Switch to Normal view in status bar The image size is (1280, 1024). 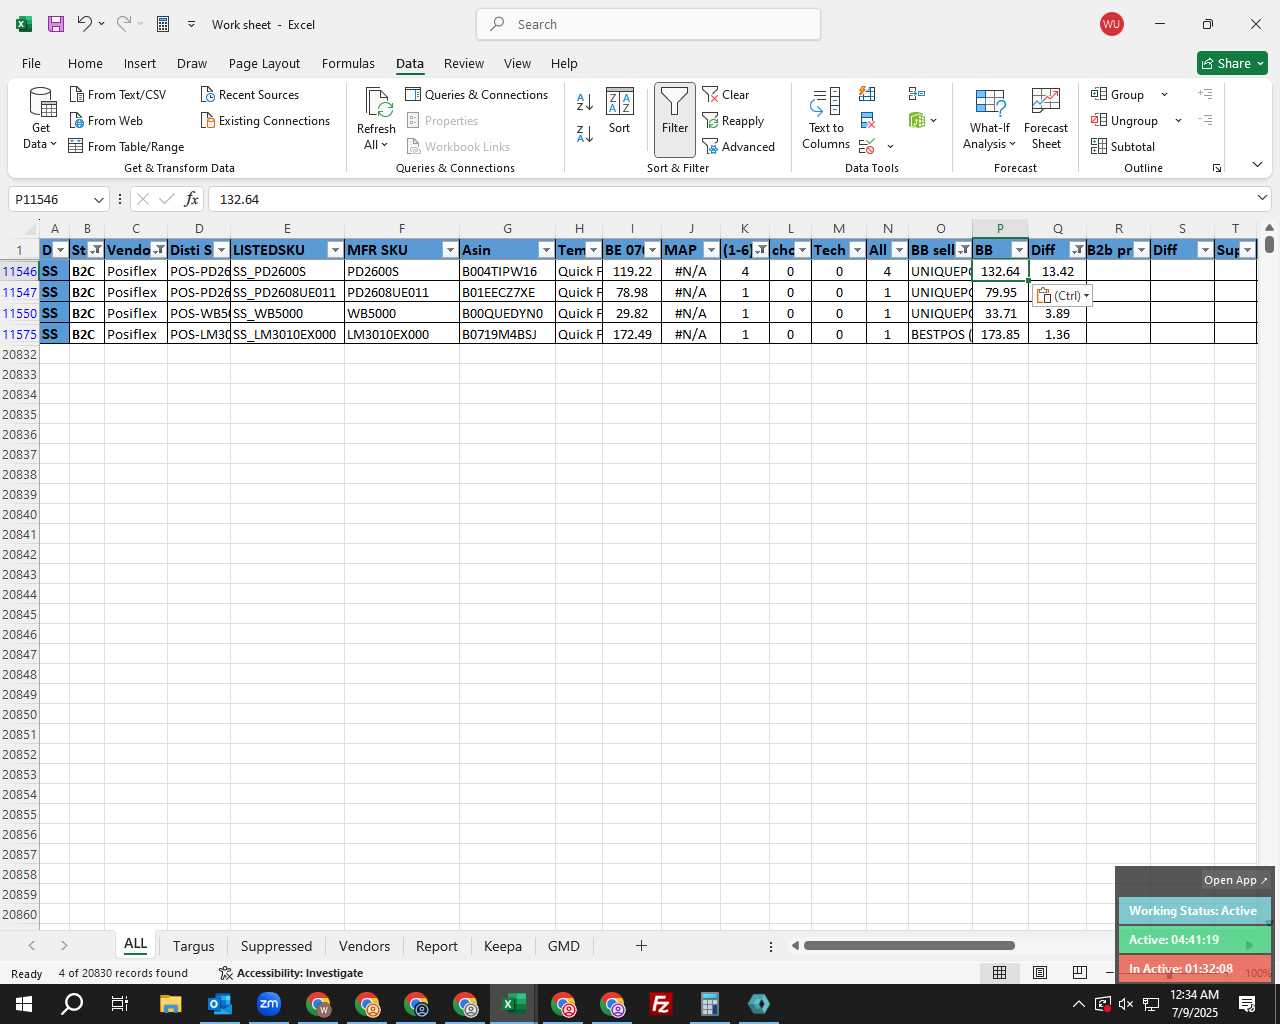coord(999,972)
